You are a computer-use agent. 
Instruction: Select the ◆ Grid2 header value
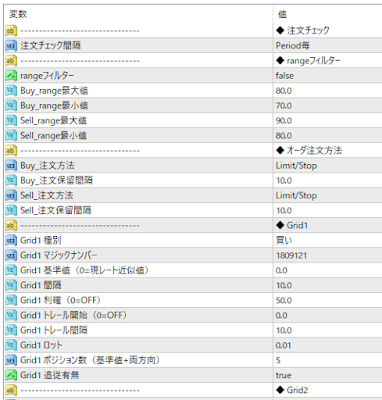tap(292, 390)
